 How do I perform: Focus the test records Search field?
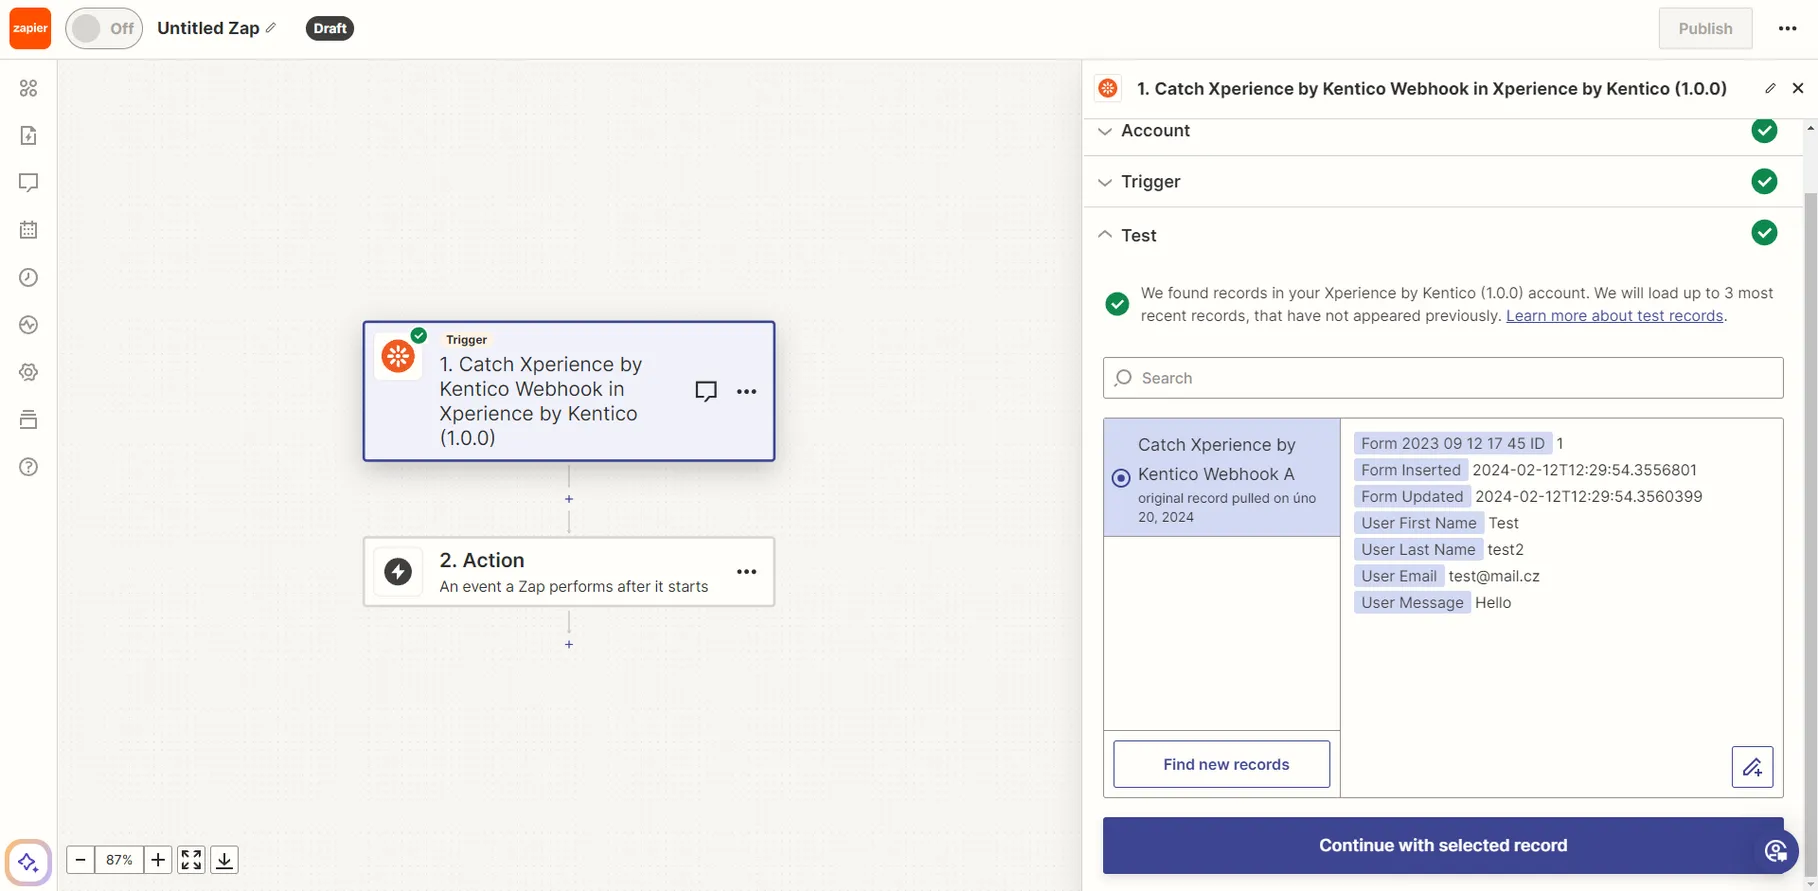pos(1443,378)
